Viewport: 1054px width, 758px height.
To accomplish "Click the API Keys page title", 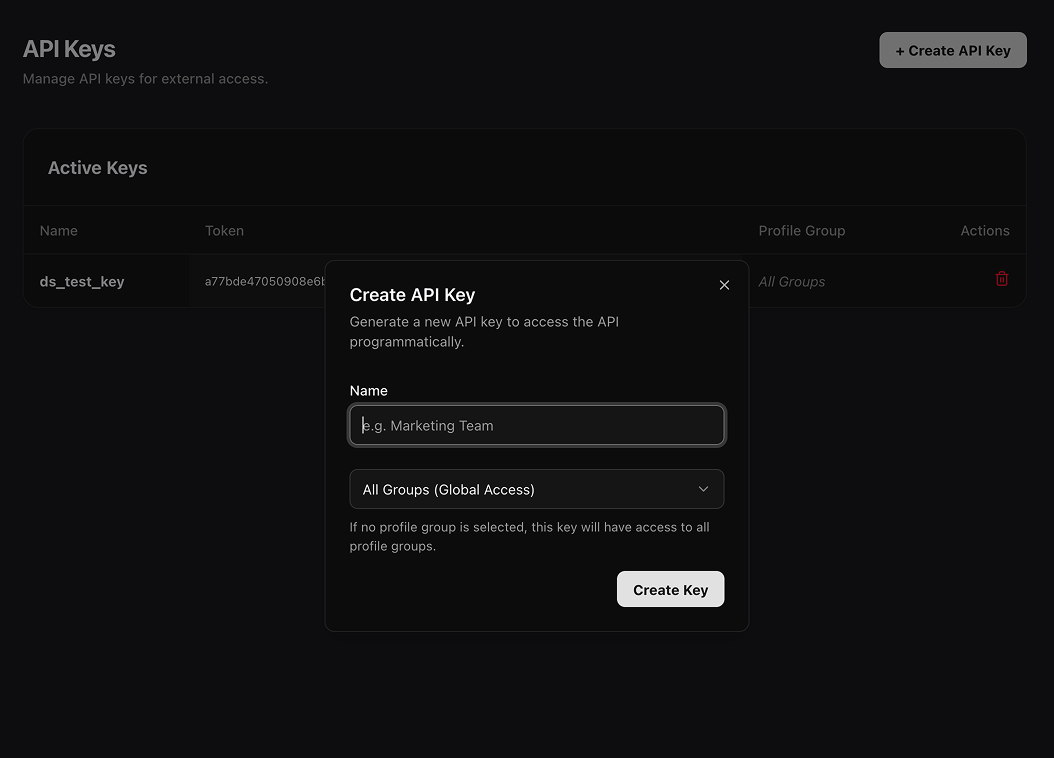I will click(68, 48).
